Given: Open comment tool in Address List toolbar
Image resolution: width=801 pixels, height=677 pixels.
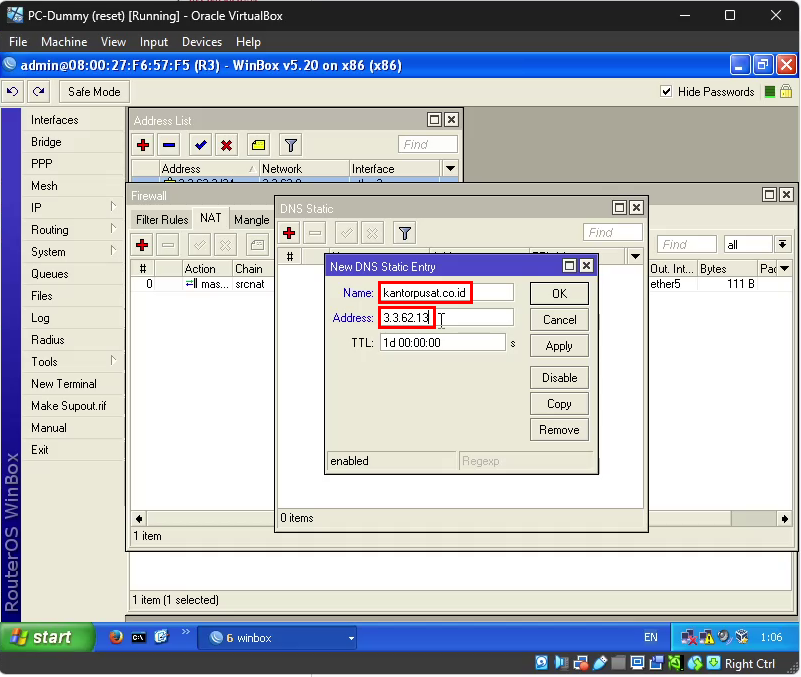Looking at the screenshot, I should tap(258, 145).
